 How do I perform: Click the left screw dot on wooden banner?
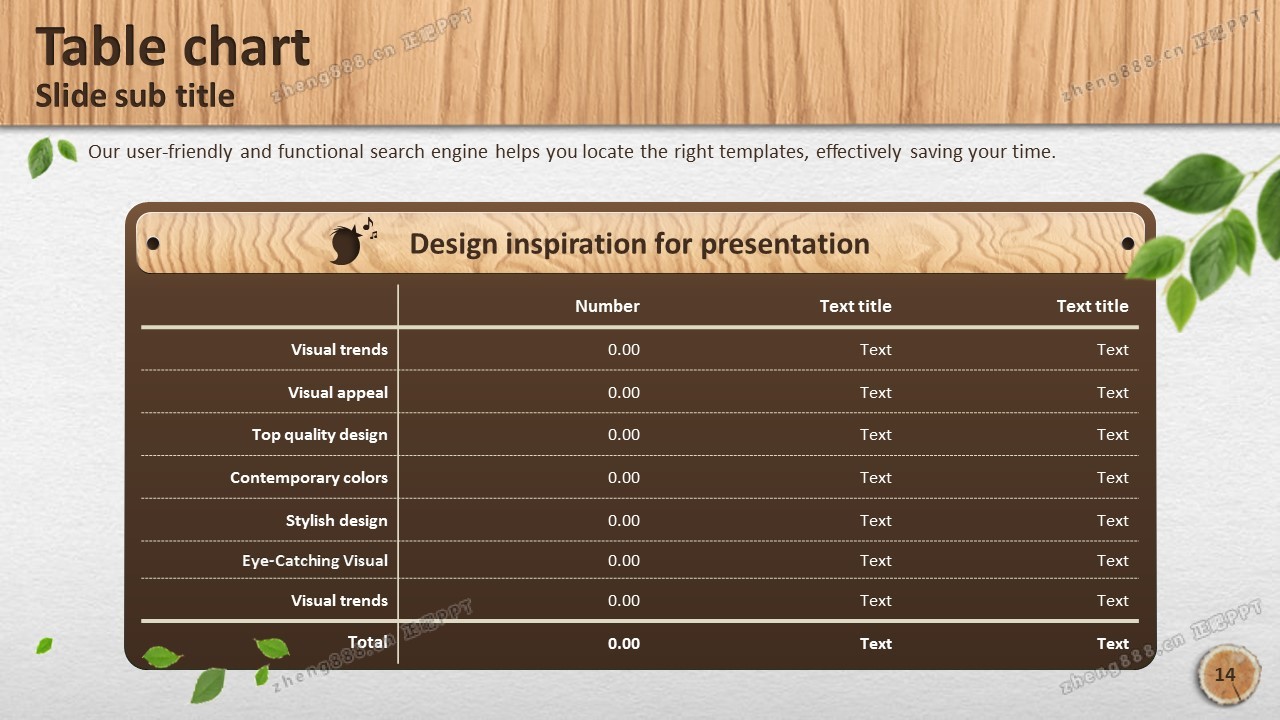[153, 244]
